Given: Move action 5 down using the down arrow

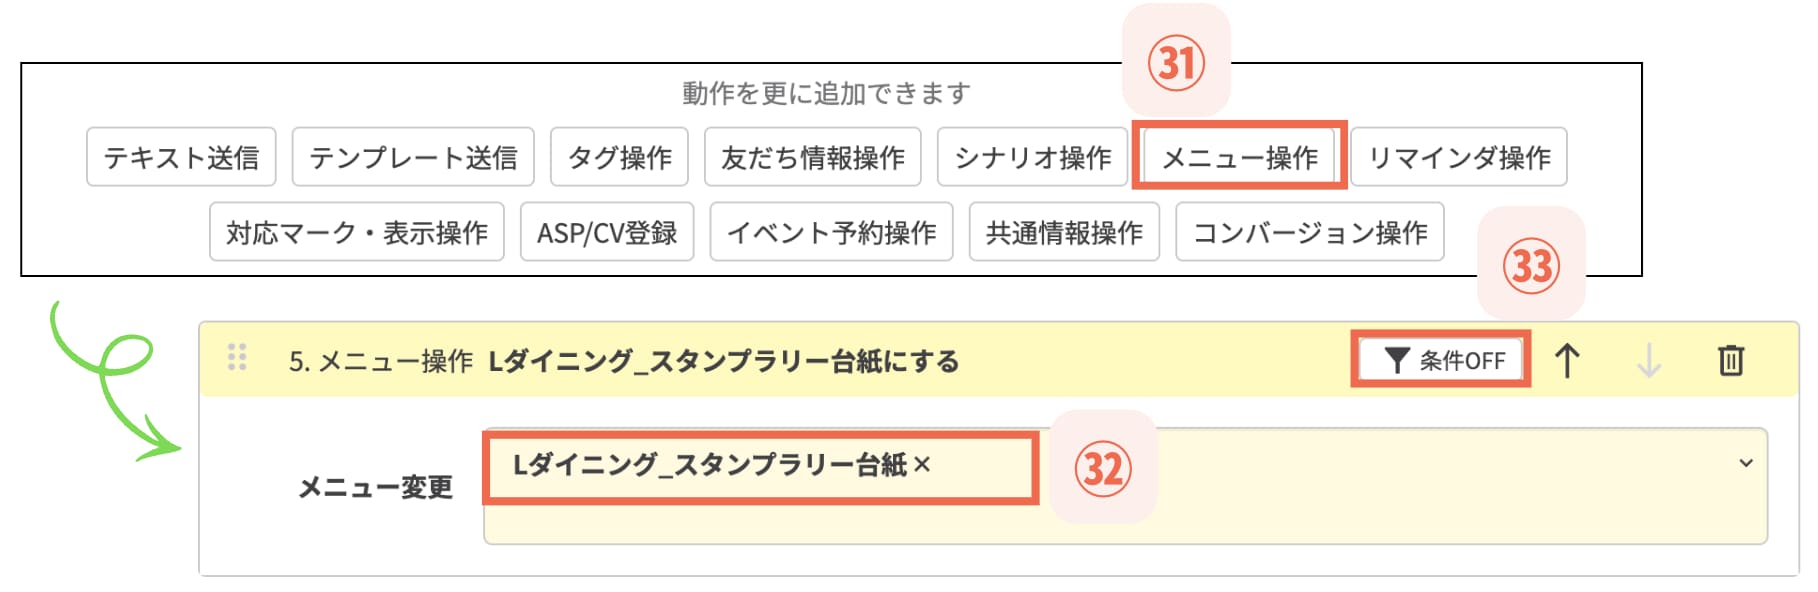Looking at the screenshot, I should click(x=1650, y=361).
